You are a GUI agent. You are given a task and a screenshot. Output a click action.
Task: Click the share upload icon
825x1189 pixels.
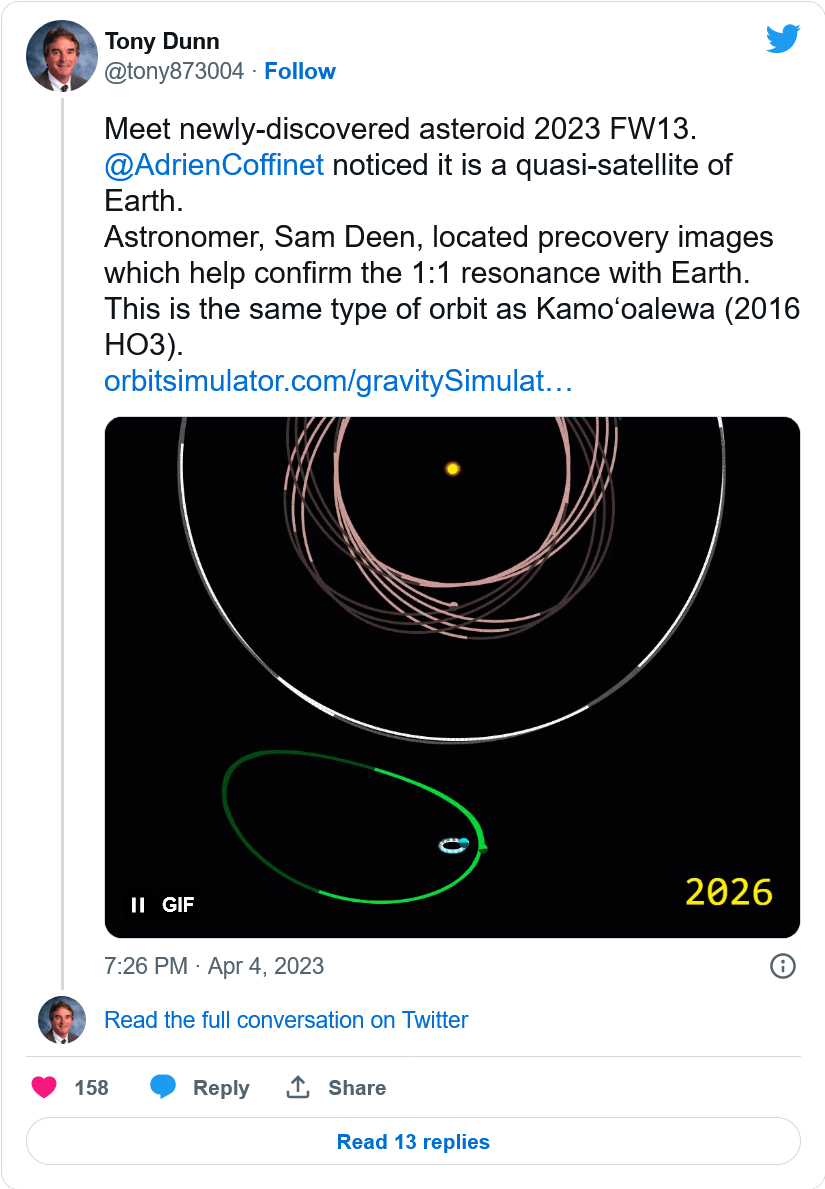tap(298, 1087)
